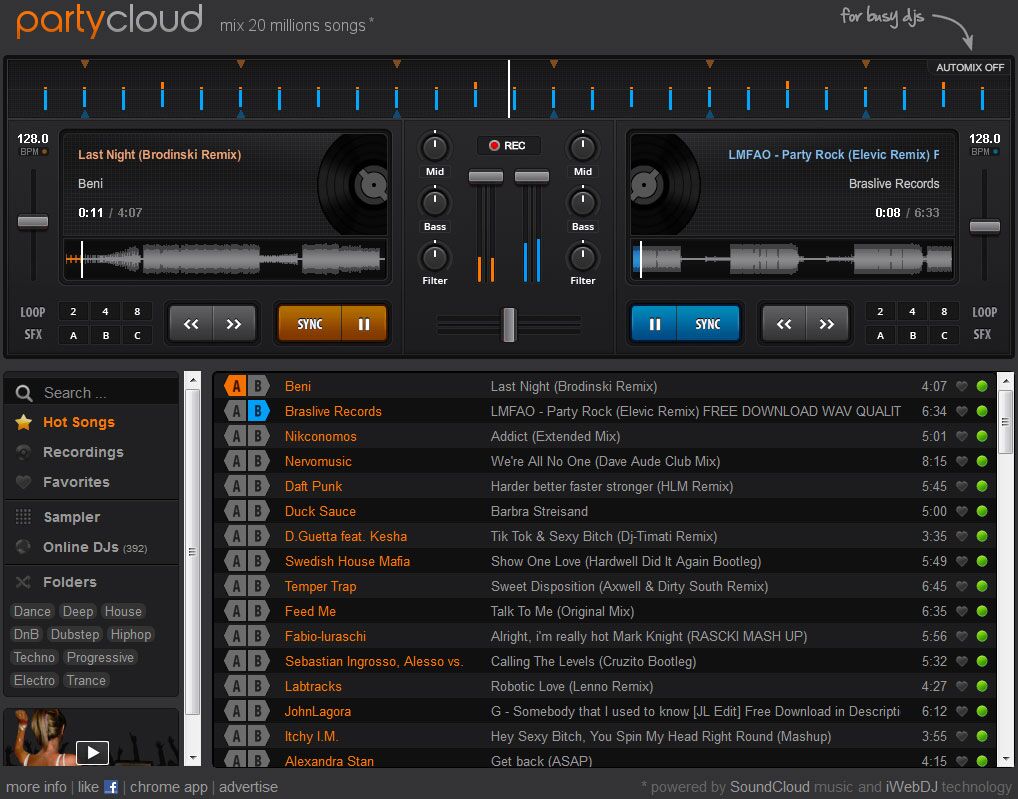Toggle AUTOMIX OFF button

click(x=969, y=68)
